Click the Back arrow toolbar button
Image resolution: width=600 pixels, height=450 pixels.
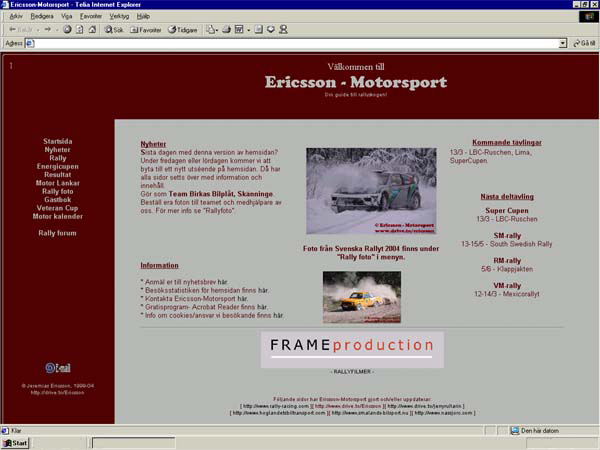[21, 29]
